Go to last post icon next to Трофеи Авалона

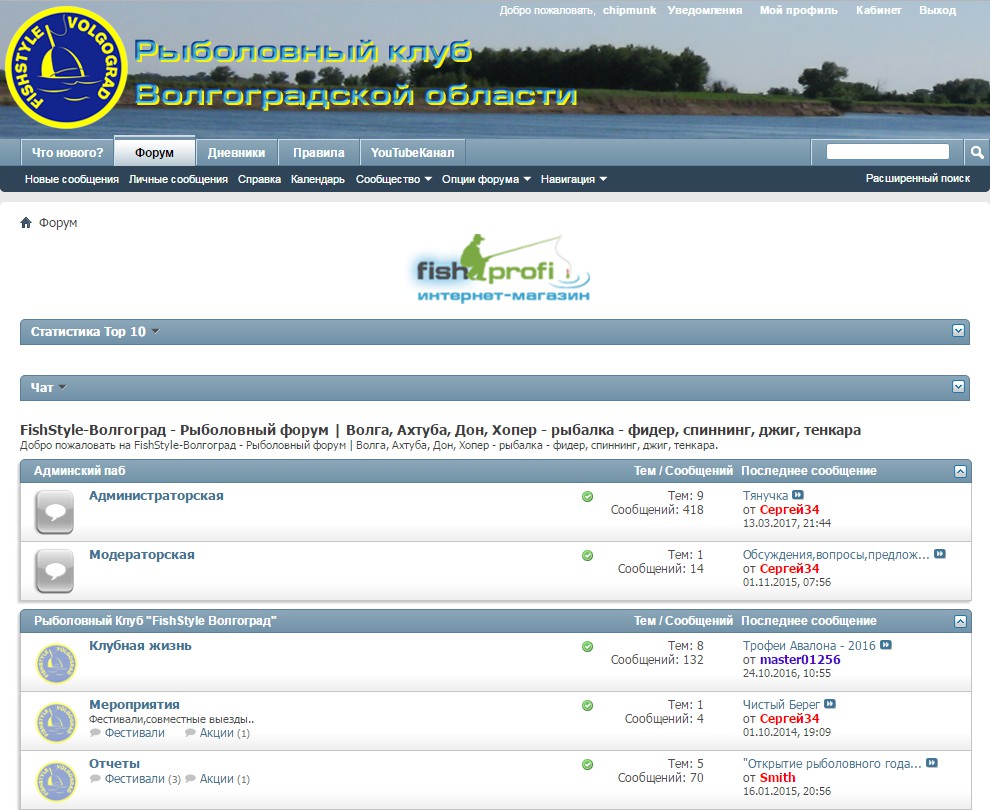pyautogui.click(x=886, y=645)
